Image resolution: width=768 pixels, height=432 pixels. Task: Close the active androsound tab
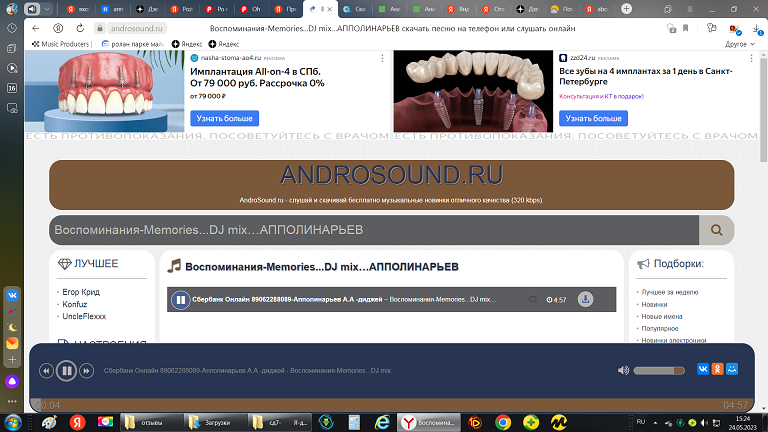[330, 9]
